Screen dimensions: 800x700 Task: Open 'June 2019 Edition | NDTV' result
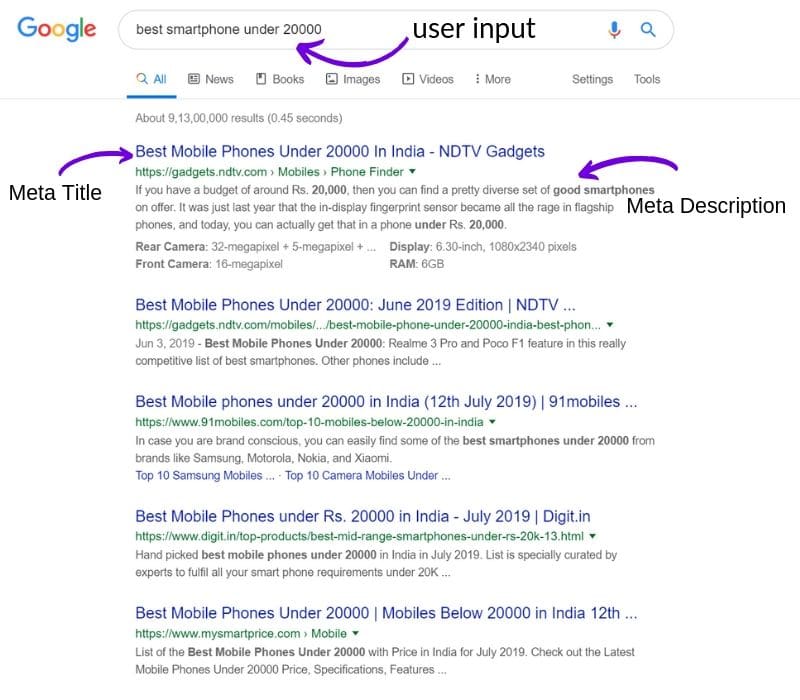pyautogui.click(x=355, y=305)
